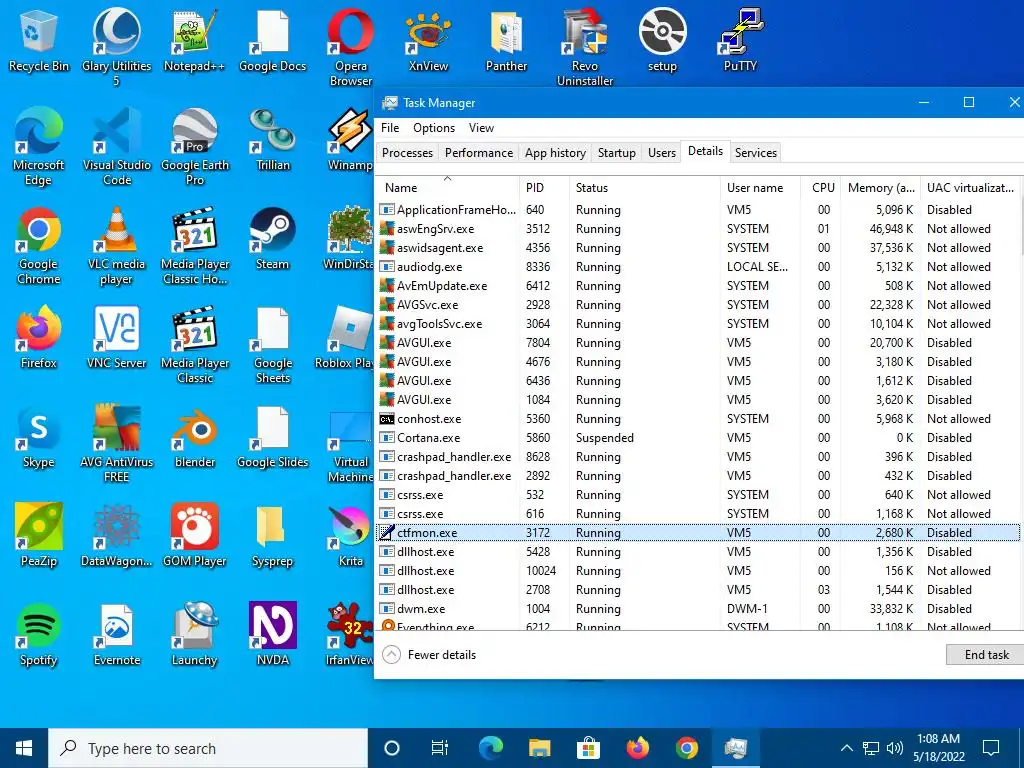The width and height of the screenshot is (1024, 768).
Task: Sort processes by PID column header
Action: click(545, 187)
